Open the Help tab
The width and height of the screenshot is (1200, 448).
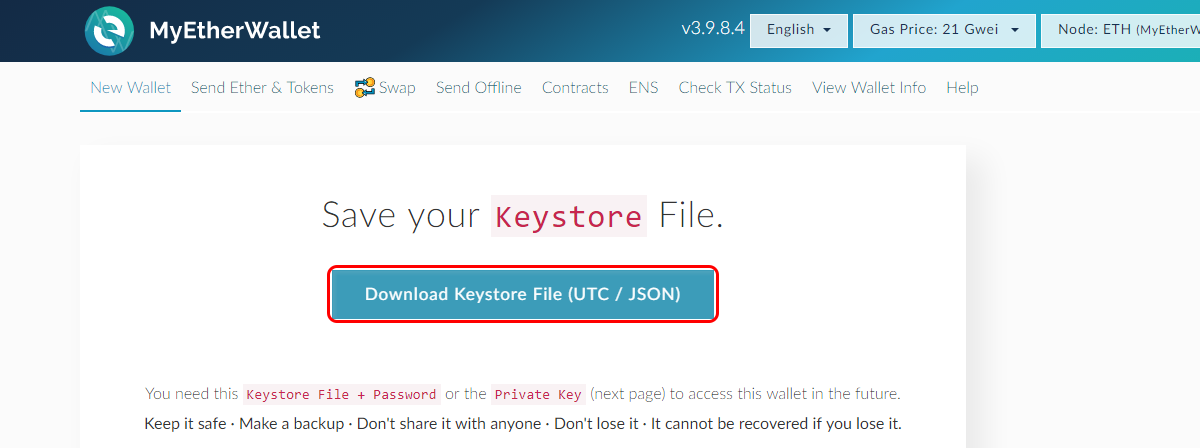962,88
